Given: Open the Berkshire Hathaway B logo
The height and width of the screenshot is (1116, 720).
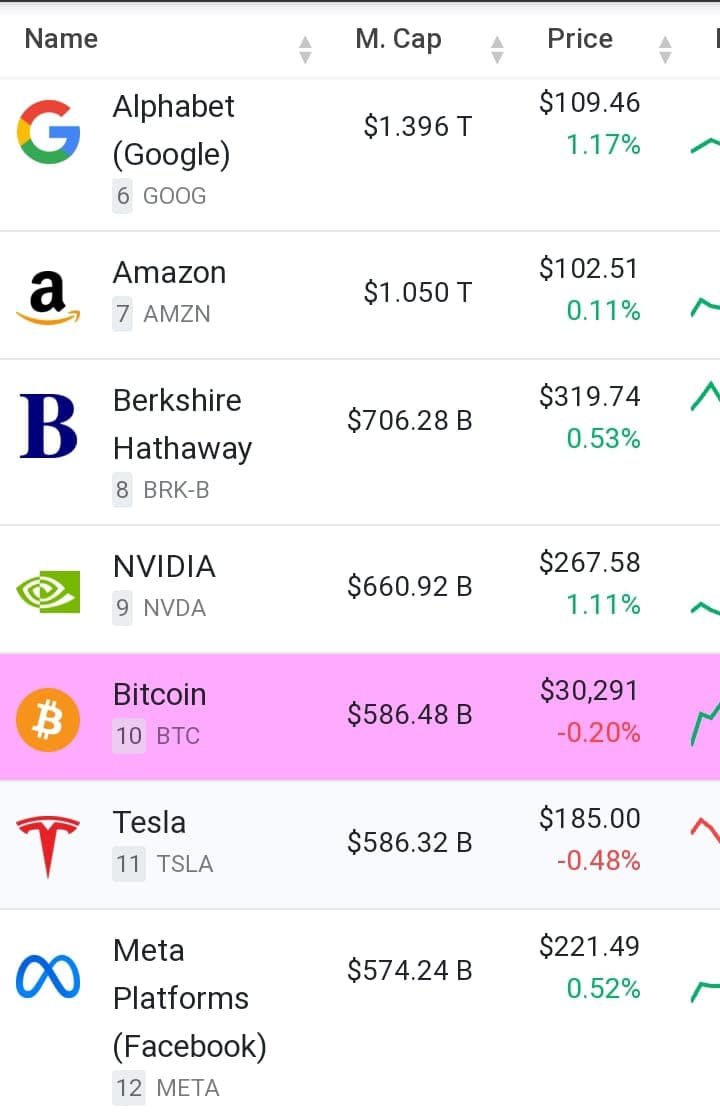Looking at the screenshot, I should coord(48,426).
